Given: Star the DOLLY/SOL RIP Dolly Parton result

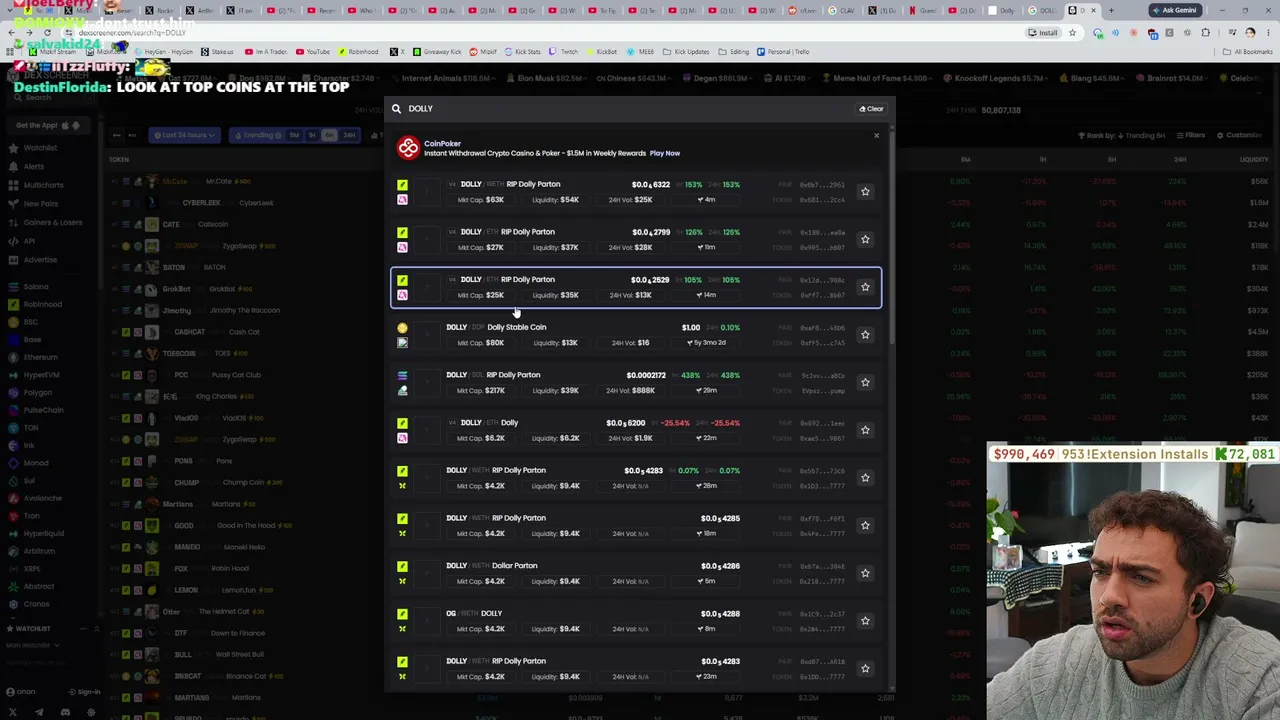Looking at the screenshot, I should tap(865, 382).
